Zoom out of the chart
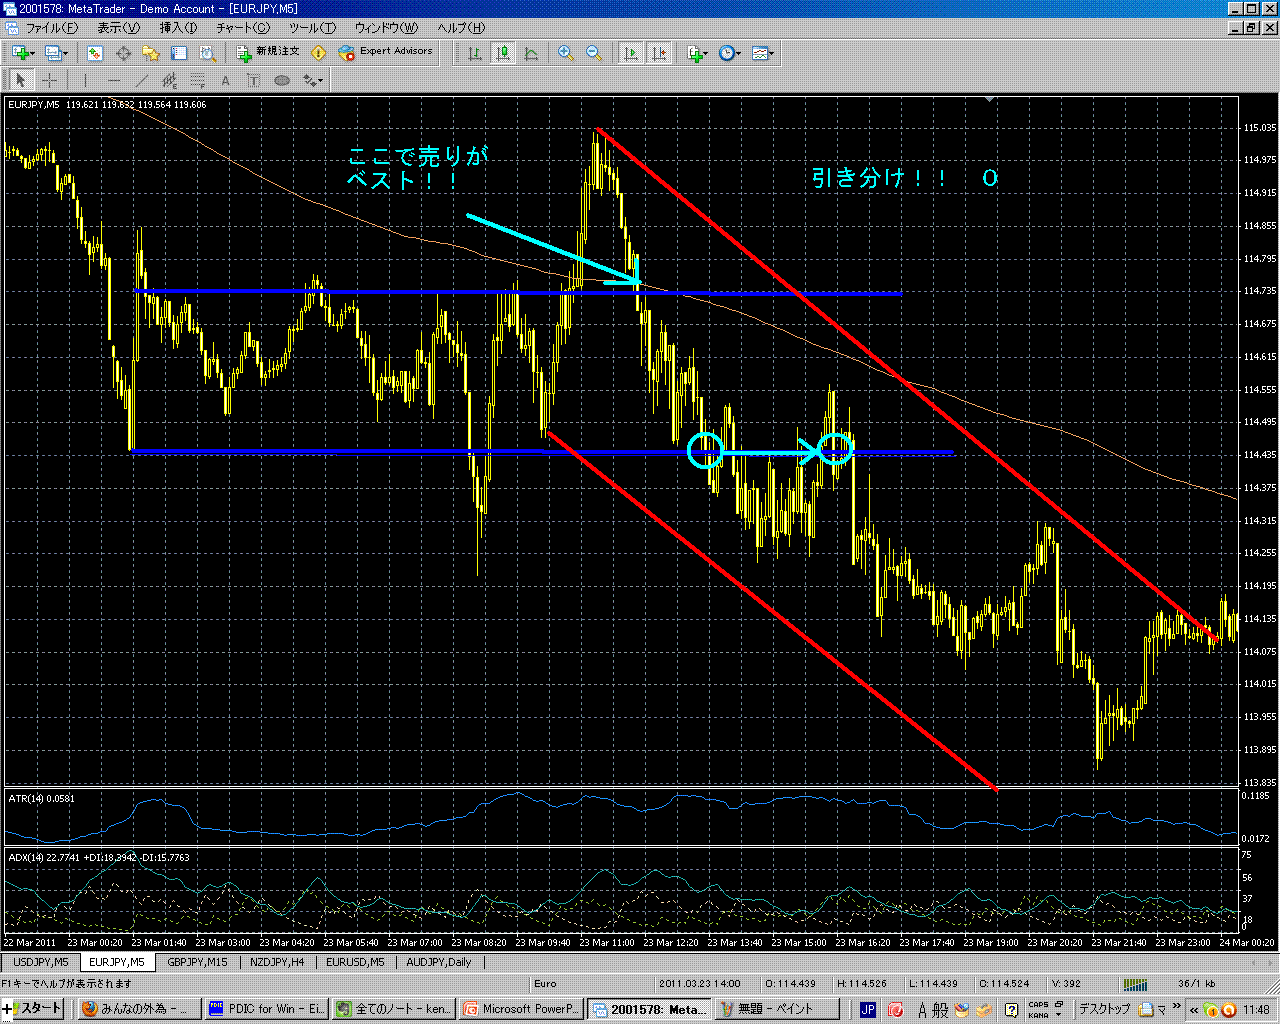The height and width of the screenshot is (1024, 1280). [594, 53]
